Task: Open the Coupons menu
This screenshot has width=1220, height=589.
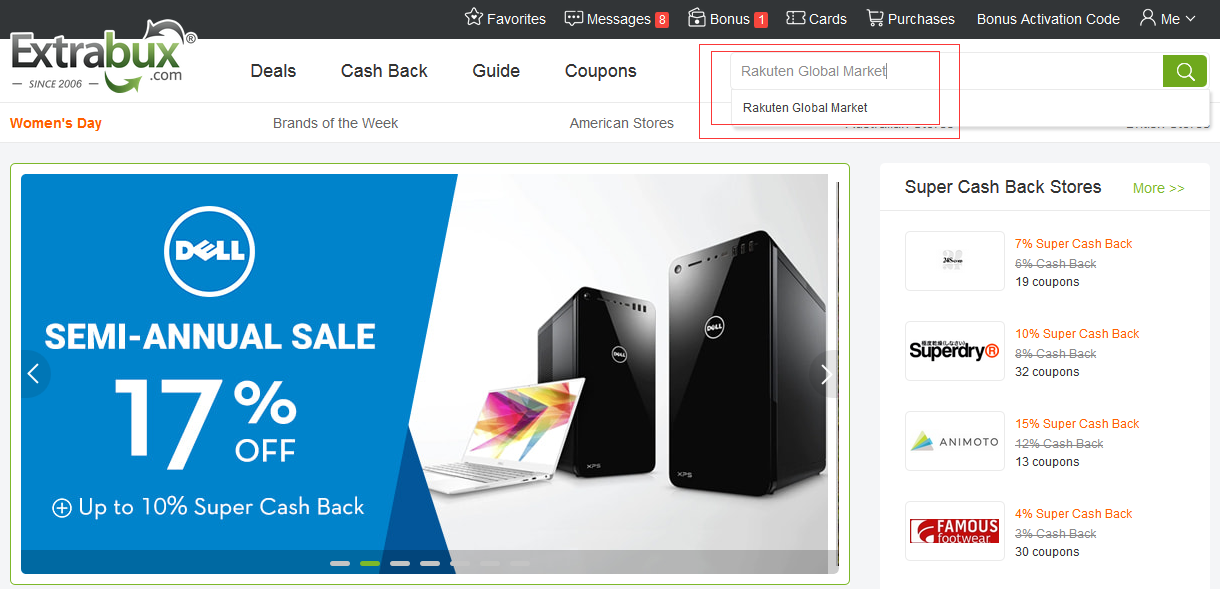Action: (601, 71)
